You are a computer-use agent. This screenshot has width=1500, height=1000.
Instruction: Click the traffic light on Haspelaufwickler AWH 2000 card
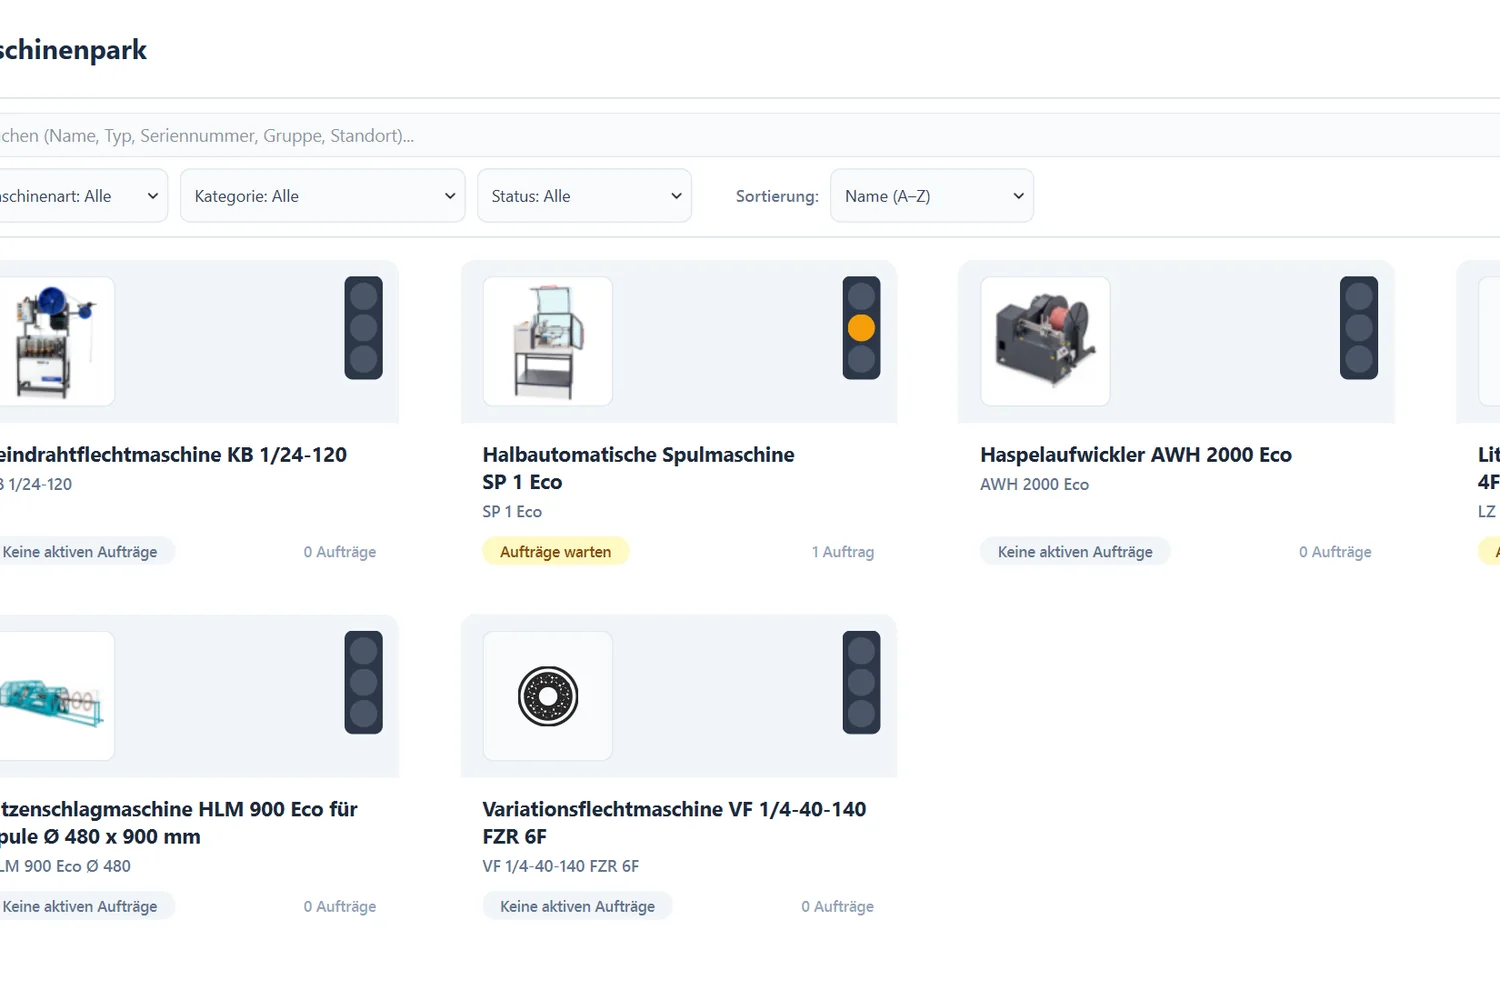pos(1359,328)
